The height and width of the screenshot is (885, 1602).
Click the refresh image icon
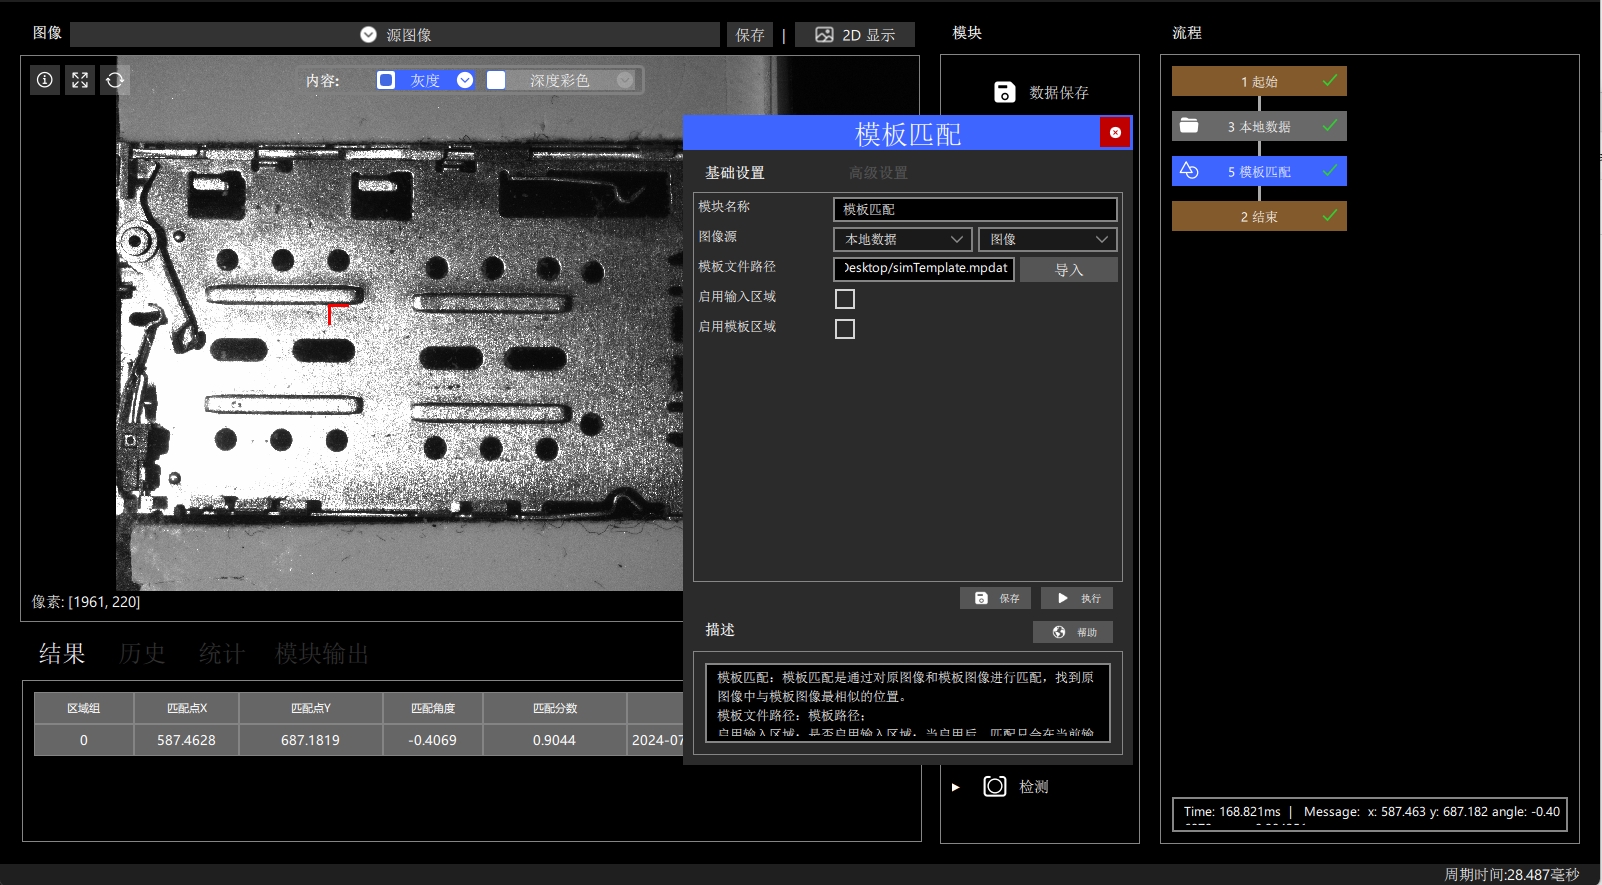[x=115, y=80]
